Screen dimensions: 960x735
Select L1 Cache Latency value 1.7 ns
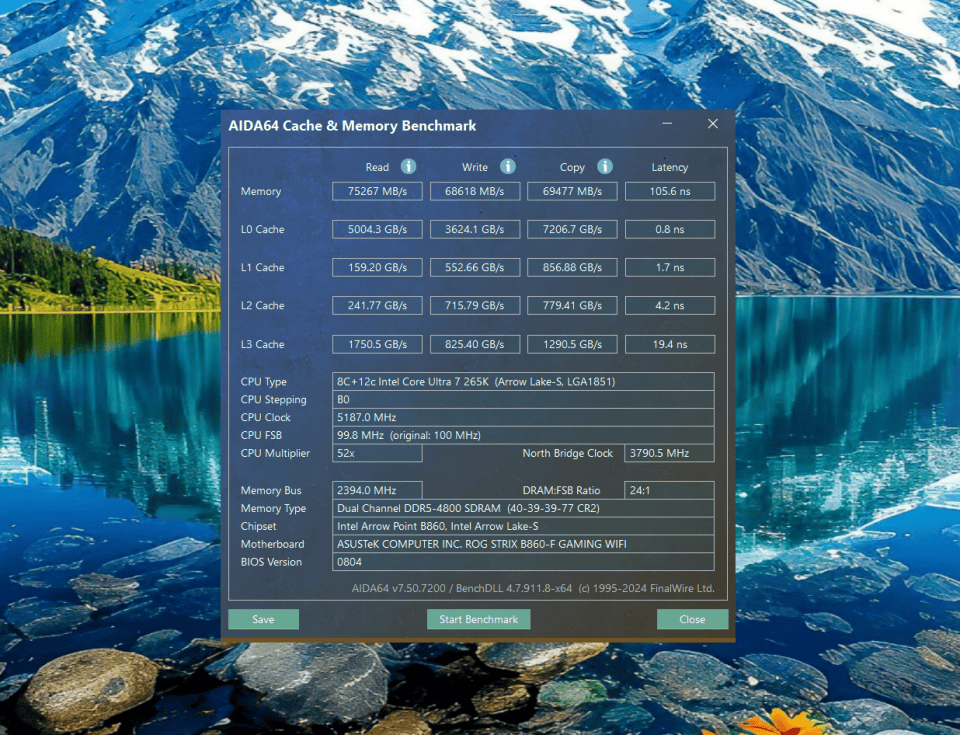(x=670, y=267)
